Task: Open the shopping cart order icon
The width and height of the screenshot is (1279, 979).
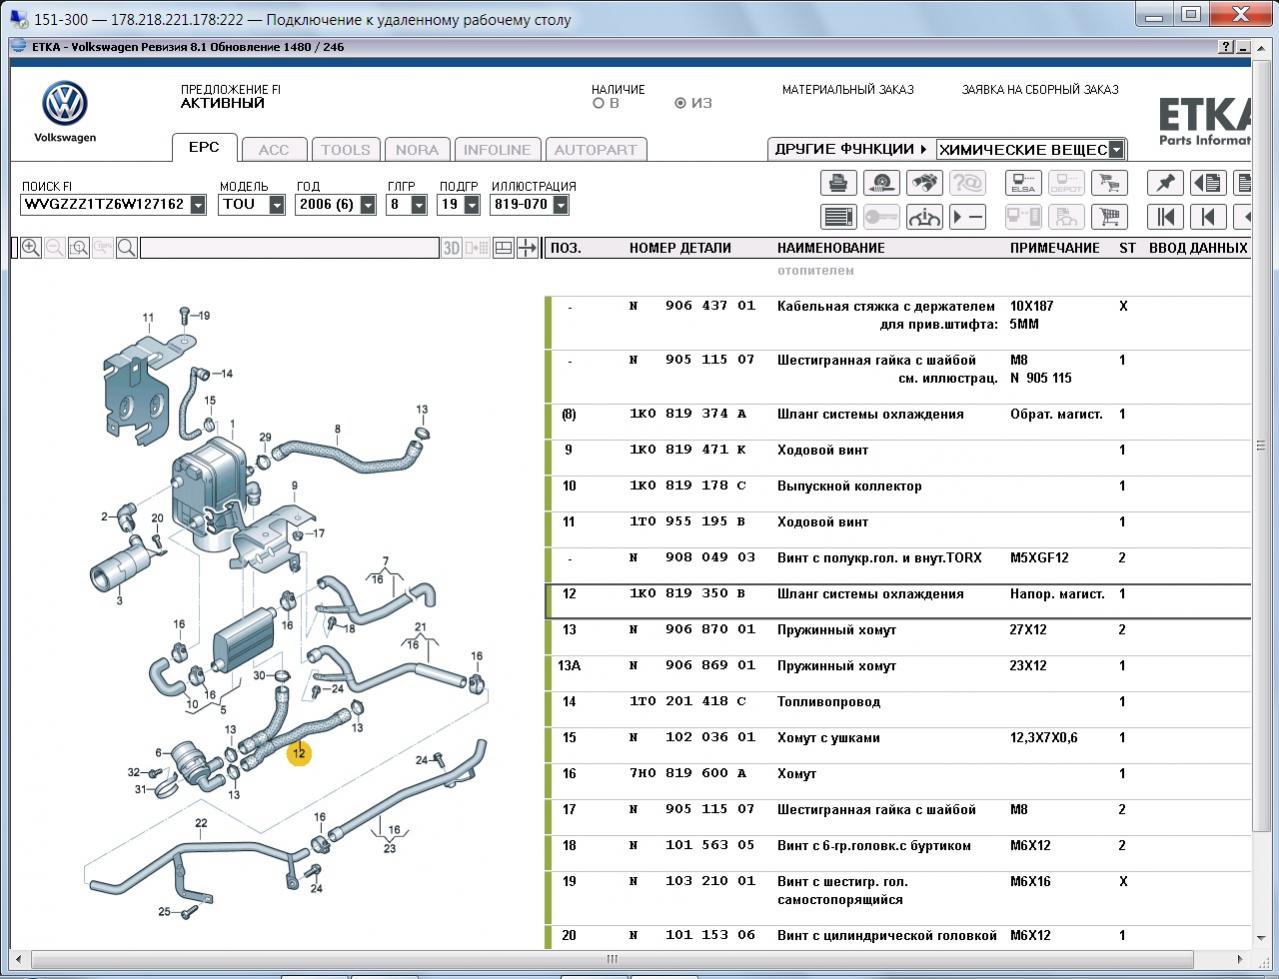Action: pos(1109,216)
